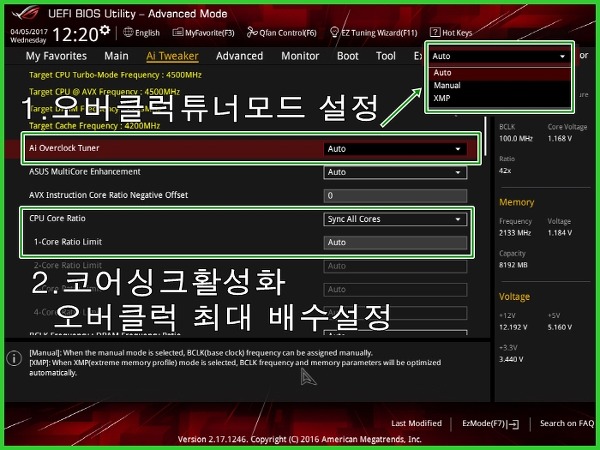Select AVX Instruction Core Ratio Negative Offset label
The height and width of the screenshot is (450, 600).
coord(109,195)
